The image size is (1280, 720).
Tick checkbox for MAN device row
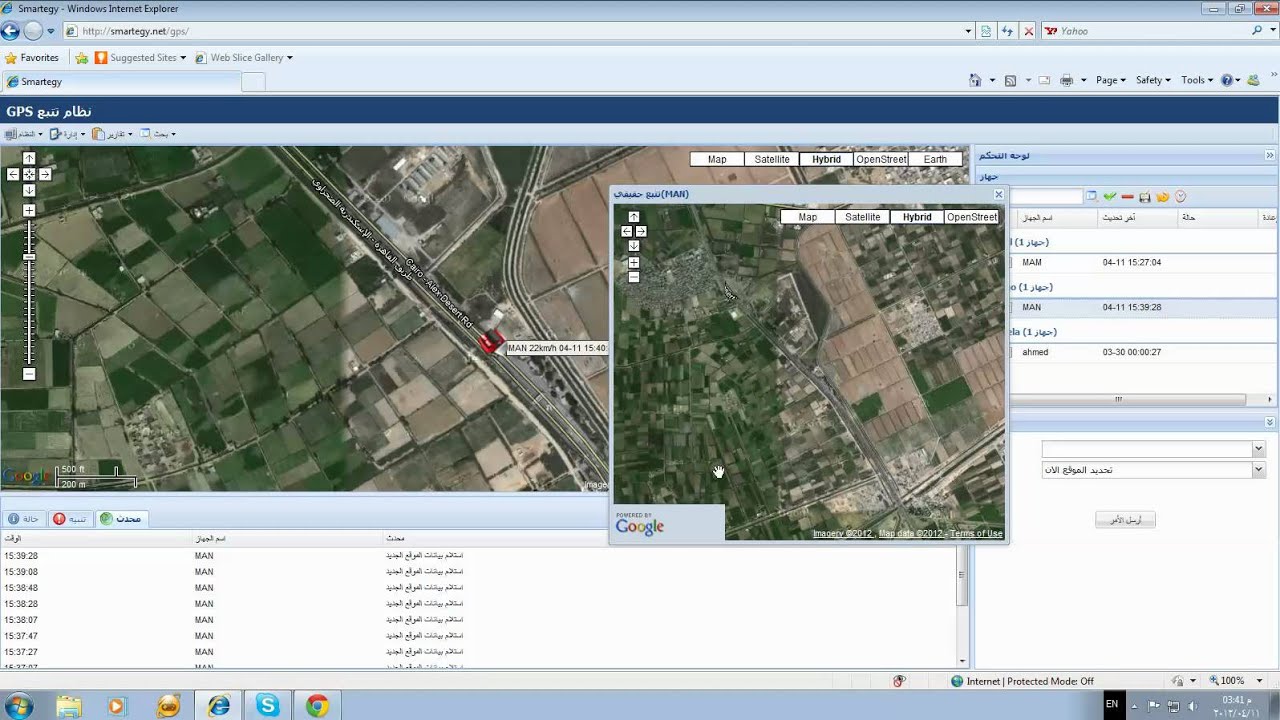click(1009, 307)
